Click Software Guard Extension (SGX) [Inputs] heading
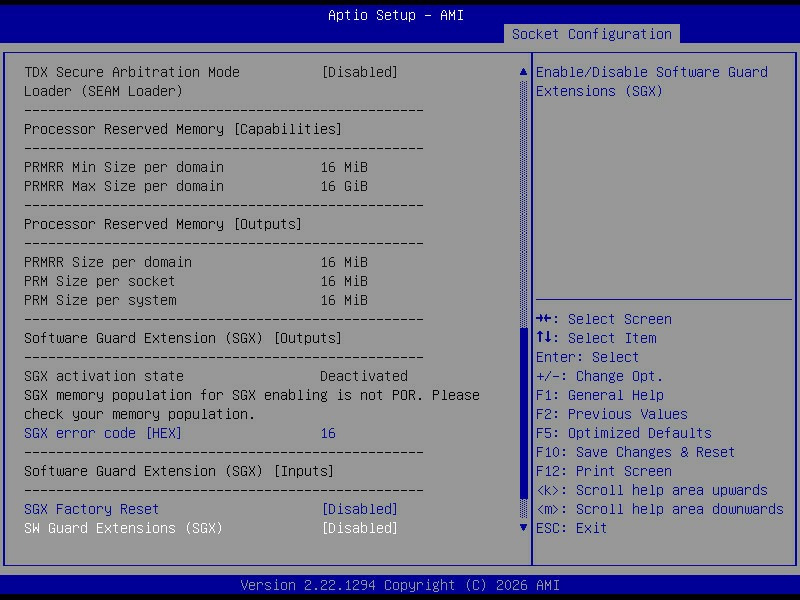Viewport: 800px width, 600px height. (179, 471)
